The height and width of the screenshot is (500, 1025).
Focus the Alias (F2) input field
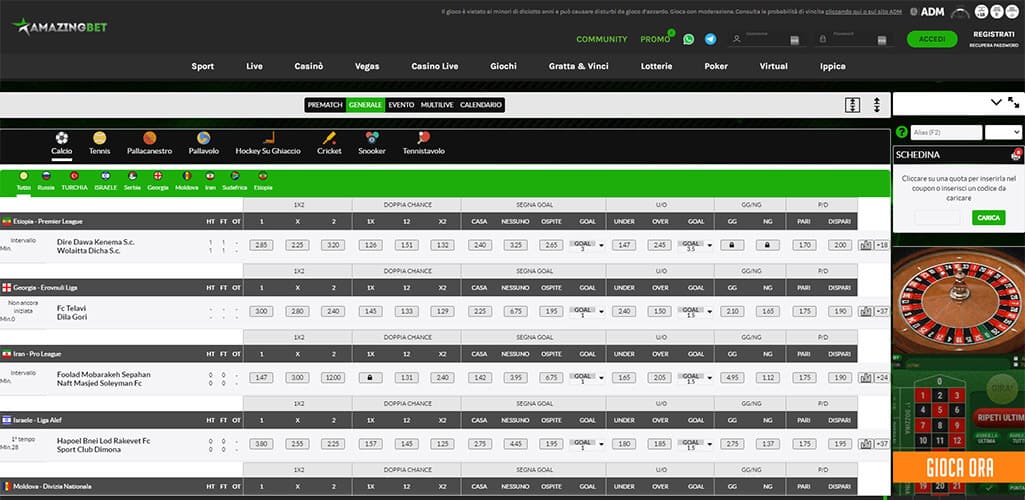tap(947, 132)
